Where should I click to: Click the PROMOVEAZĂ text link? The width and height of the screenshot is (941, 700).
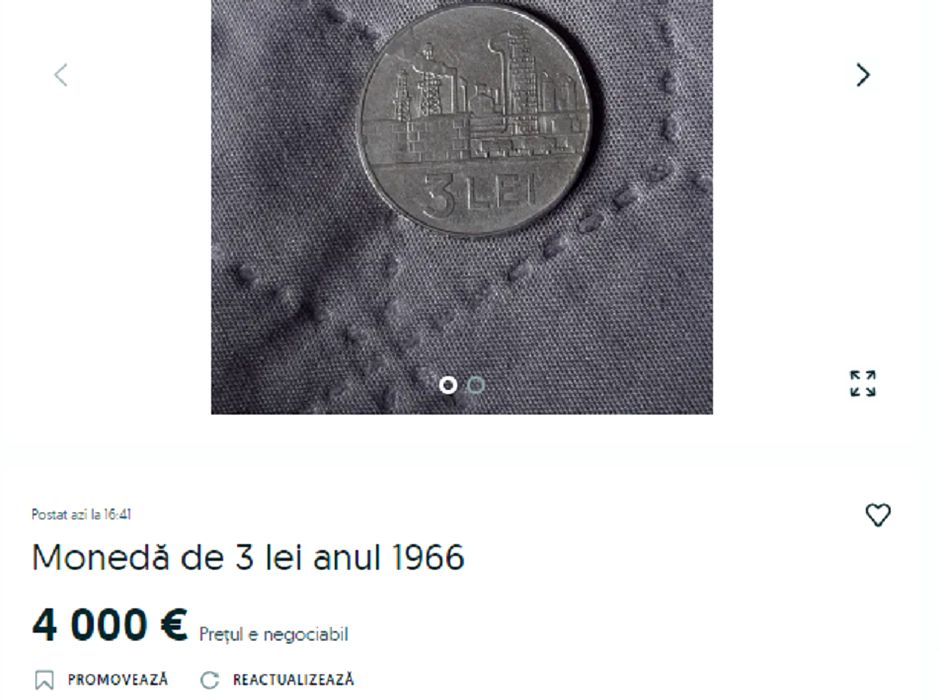118,680
